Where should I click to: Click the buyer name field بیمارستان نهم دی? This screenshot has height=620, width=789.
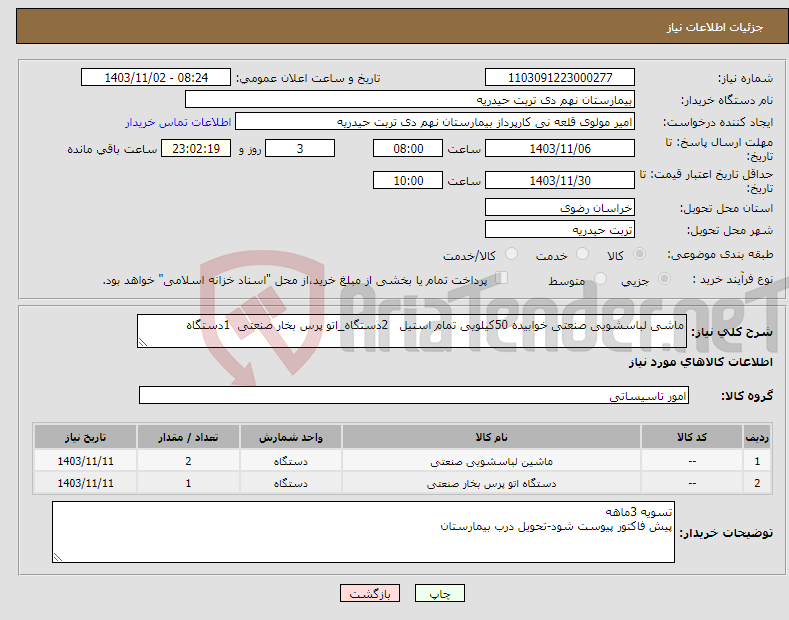click(x=410, y=100)
